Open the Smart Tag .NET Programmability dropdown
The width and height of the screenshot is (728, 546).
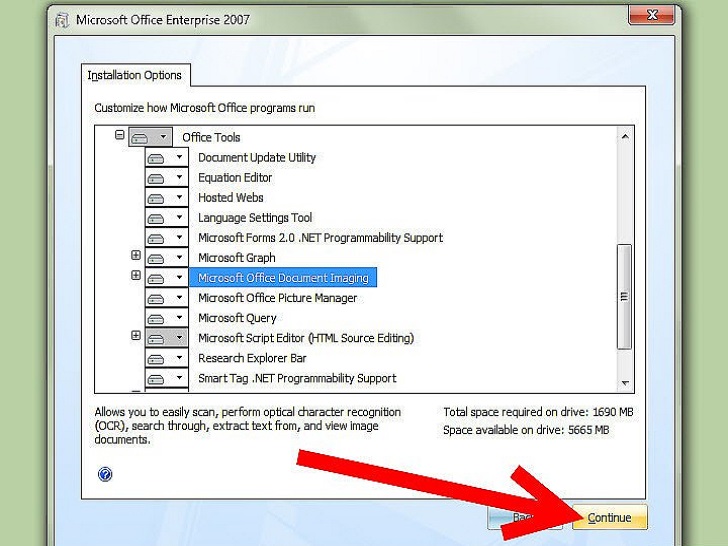tap(179, 378)
